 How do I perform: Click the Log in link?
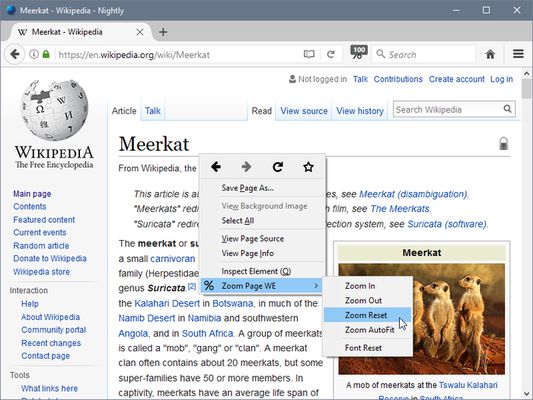point(501,79)
